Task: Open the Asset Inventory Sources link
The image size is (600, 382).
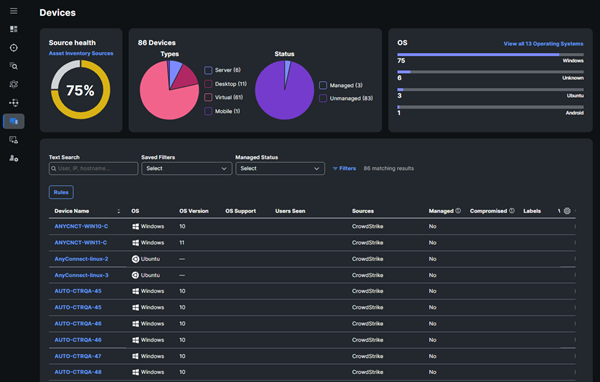Action: click(81, 53)
